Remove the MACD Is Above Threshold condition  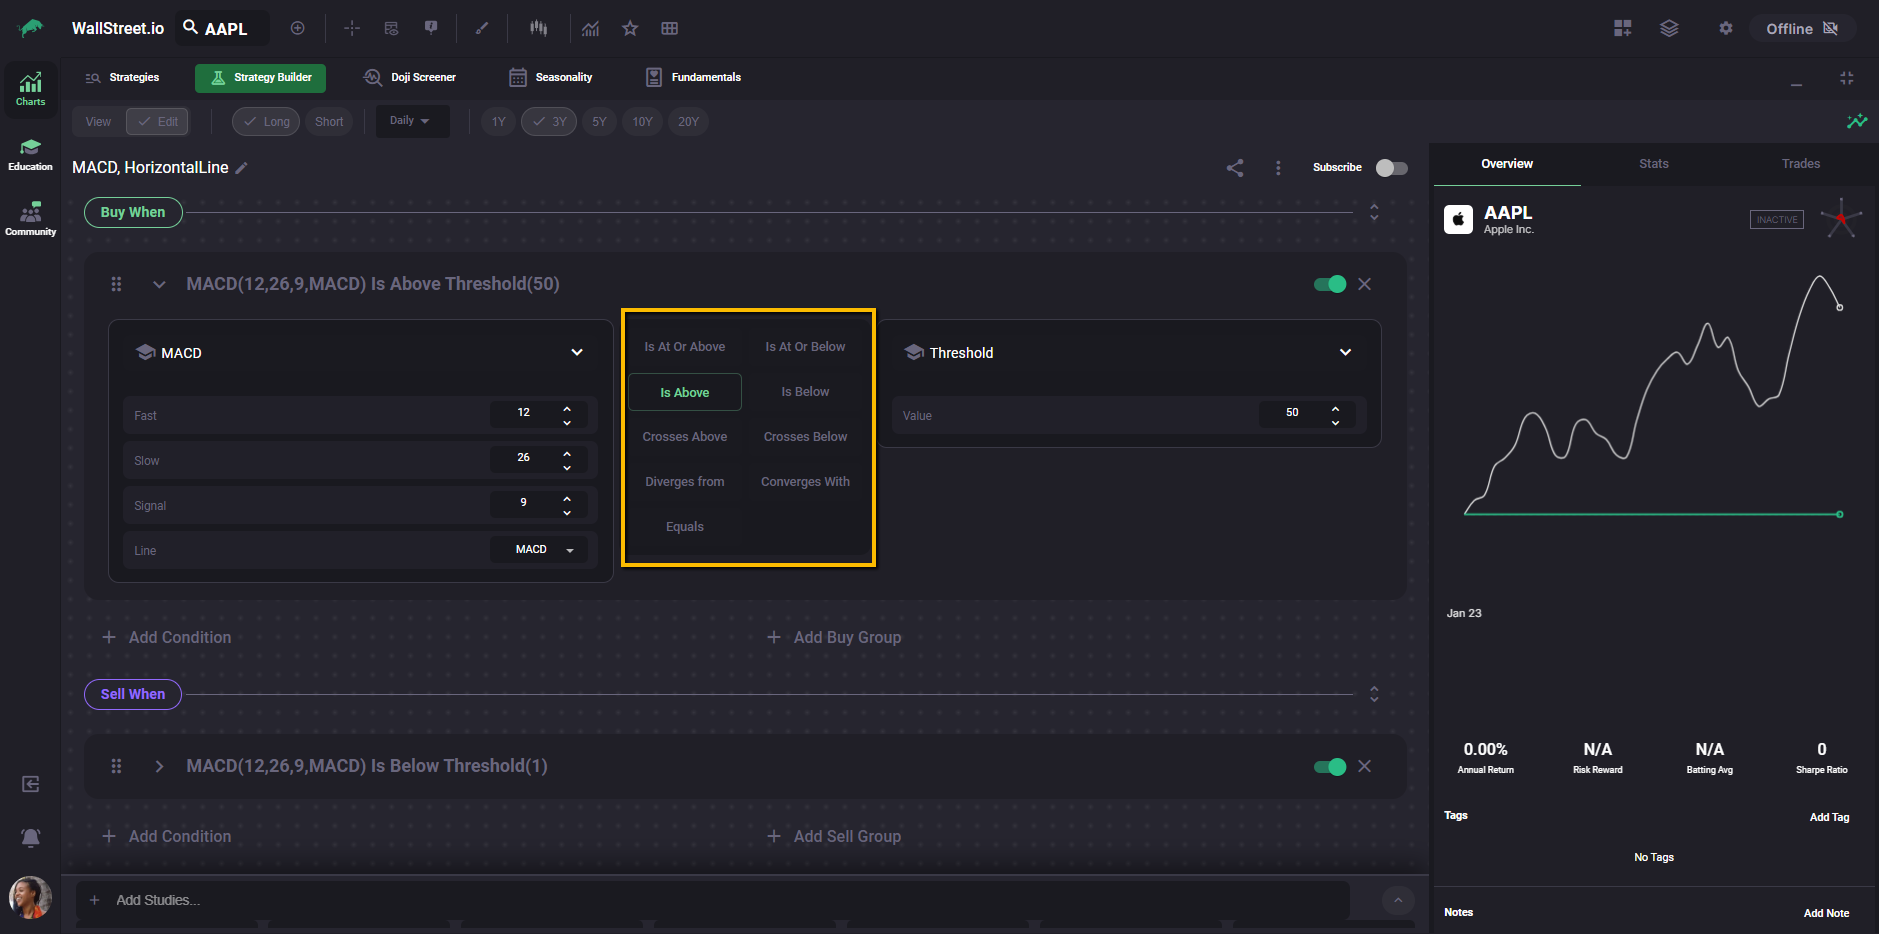pos(1364,284)
